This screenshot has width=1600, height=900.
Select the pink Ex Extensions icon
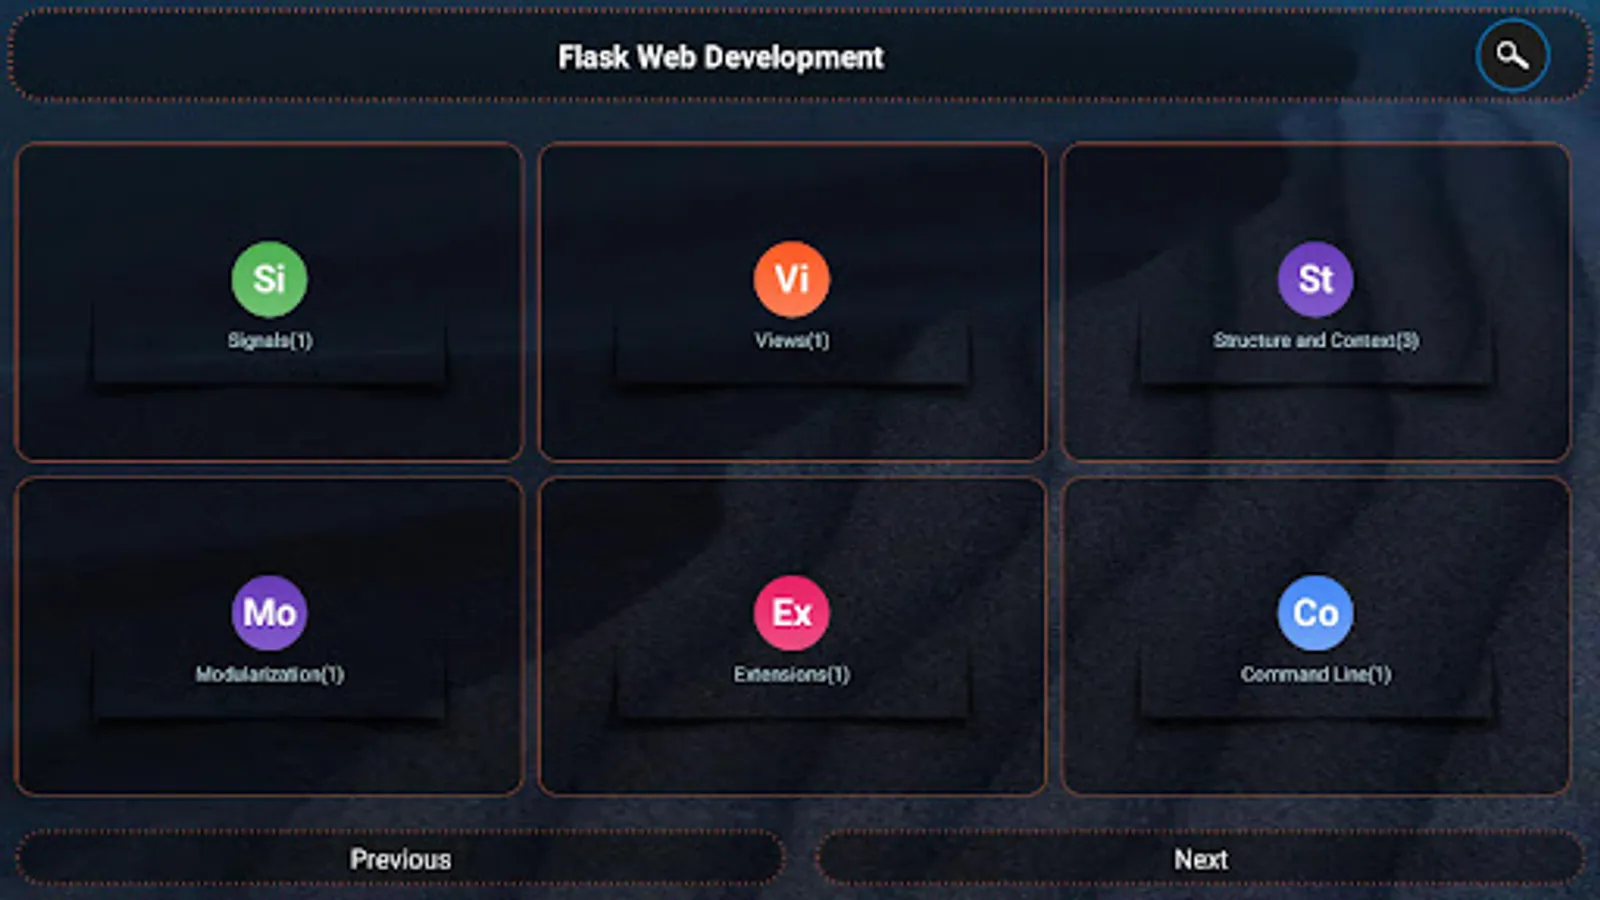(792, 613)
